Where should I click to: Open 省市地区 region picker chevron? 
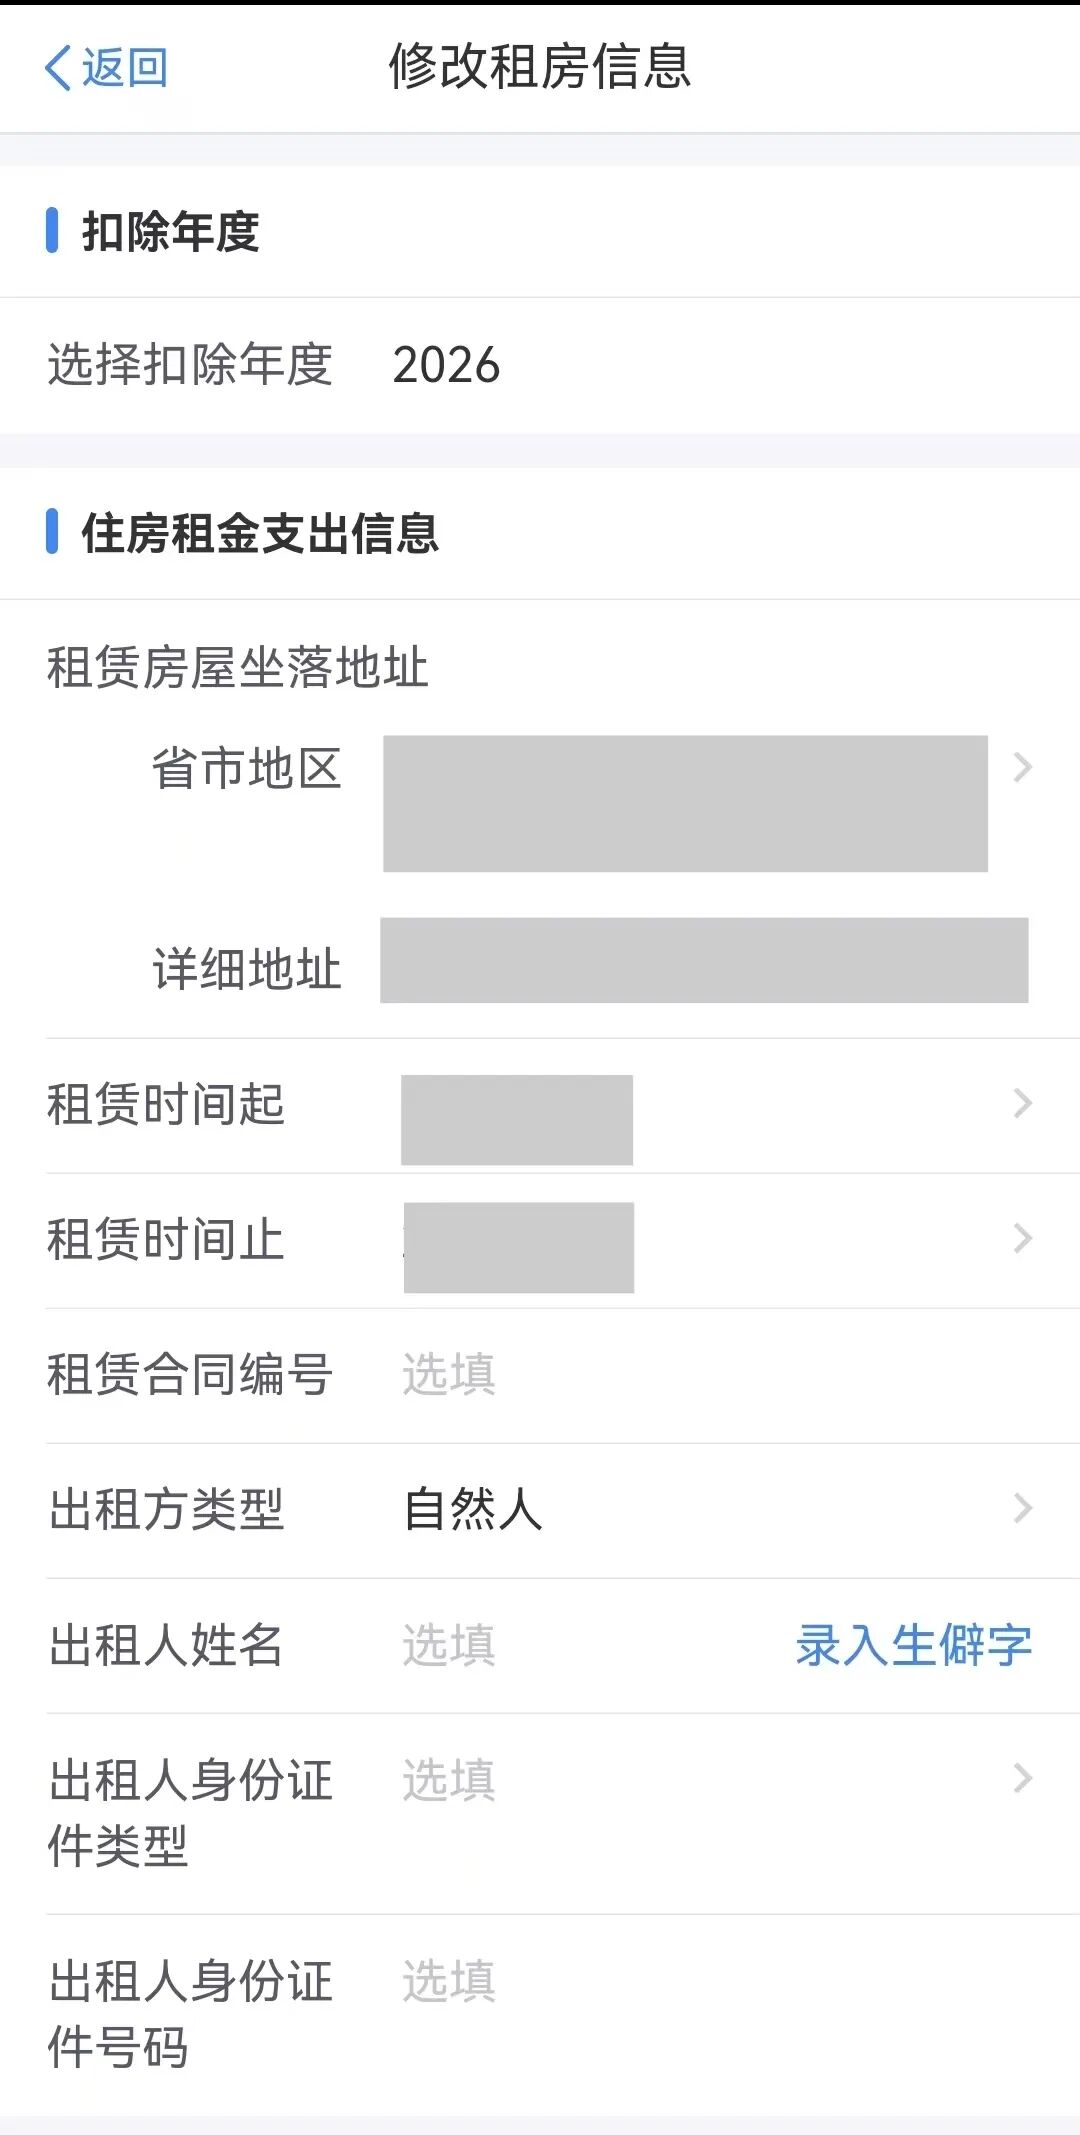coord(1022,768)
